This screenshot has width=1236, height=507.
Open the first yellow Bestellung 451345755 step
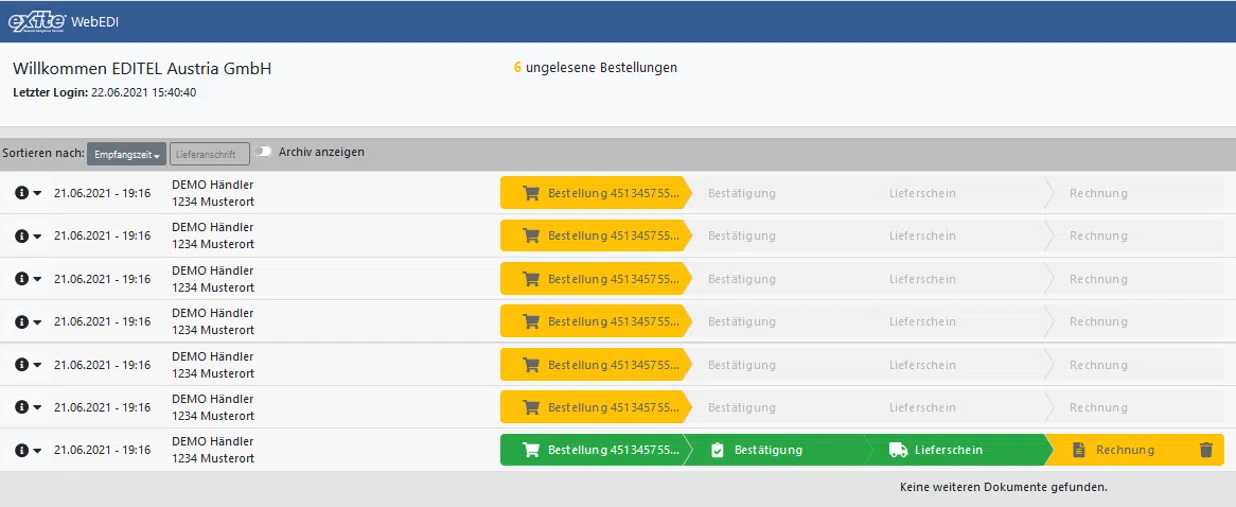coord(595,193)
